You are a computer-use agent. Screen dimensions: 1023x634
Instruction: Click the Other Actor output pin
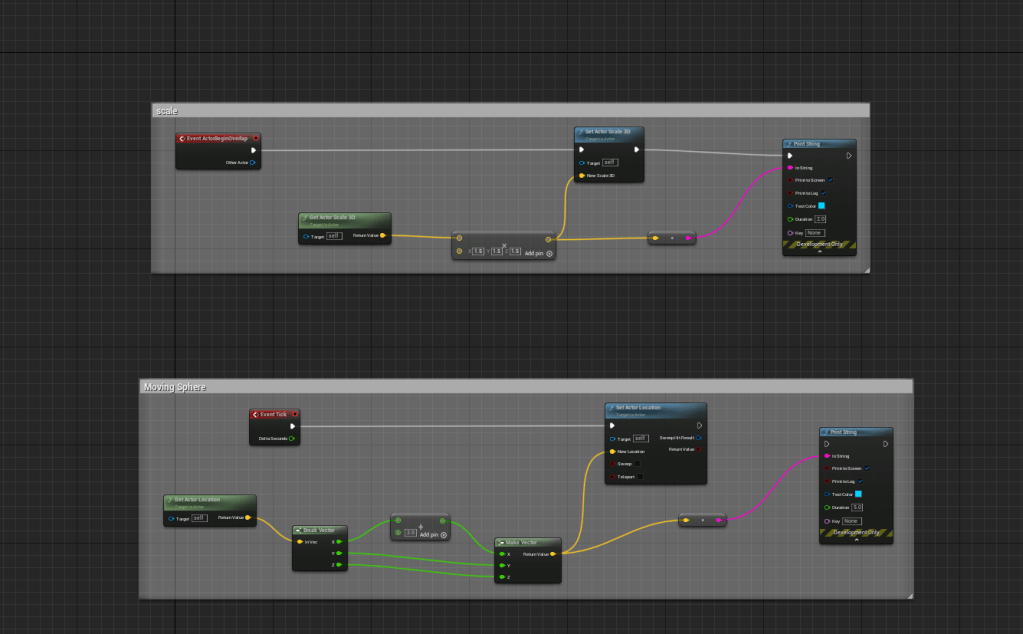pyautogui.click(x=254, y=162)
